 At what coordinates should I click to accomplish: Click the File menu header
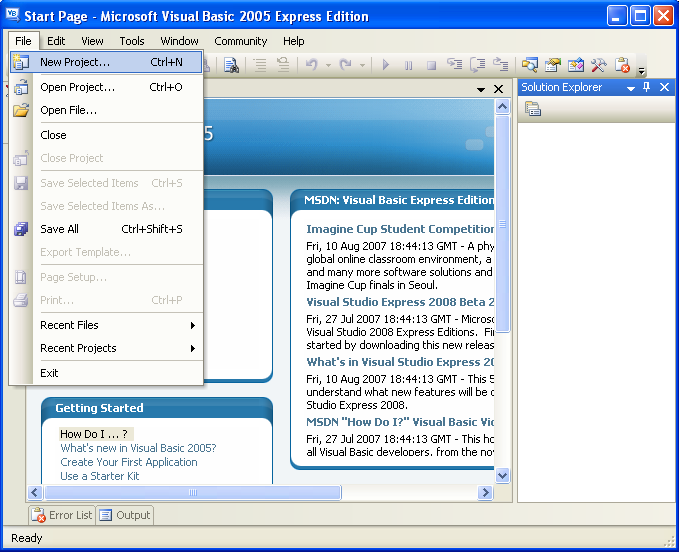[x=23, y=41]
